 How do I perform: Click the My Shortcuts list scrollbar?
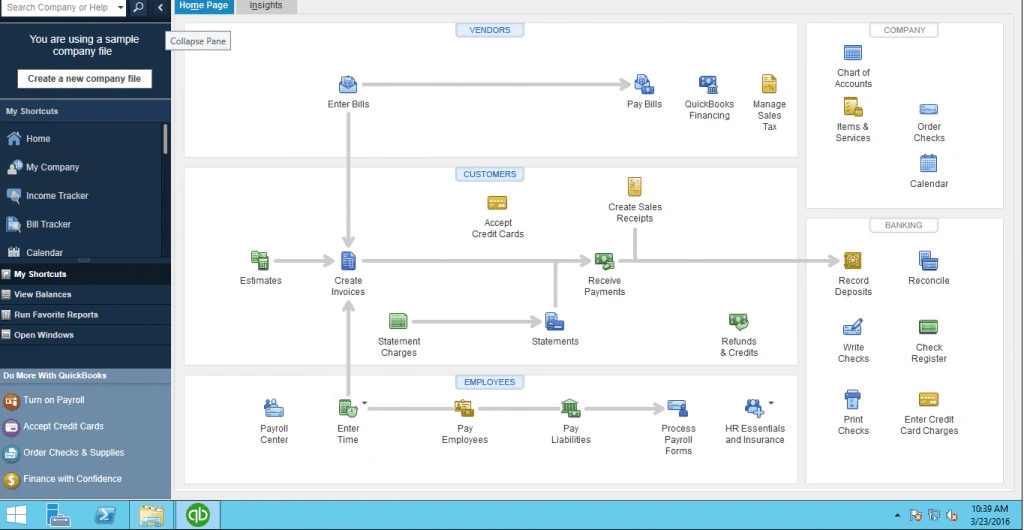point(165,140)
